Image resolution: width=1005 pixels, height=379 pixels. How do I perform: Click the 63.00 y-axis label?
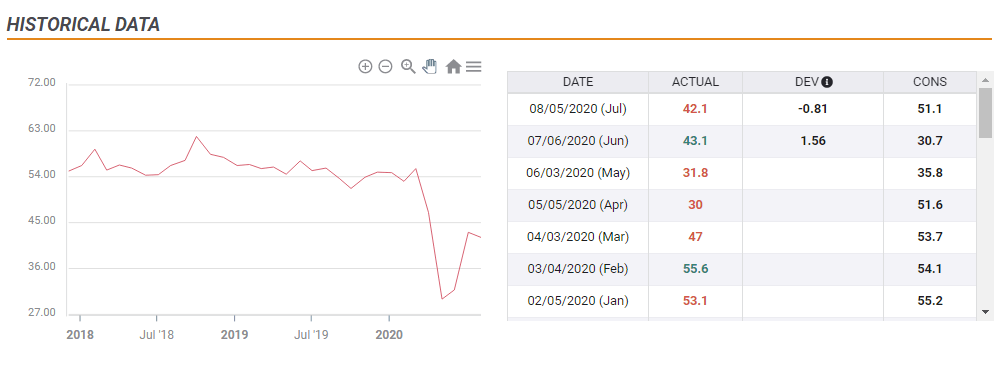(41, 129)
